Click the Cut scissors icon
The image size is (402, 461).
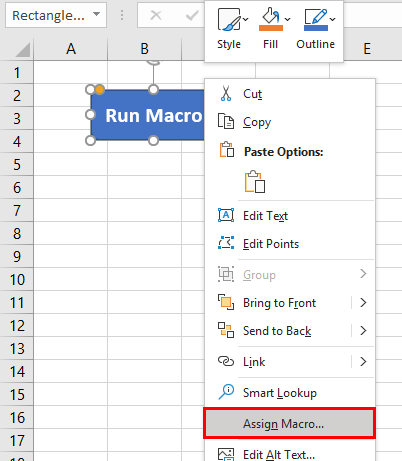point(226,94)
